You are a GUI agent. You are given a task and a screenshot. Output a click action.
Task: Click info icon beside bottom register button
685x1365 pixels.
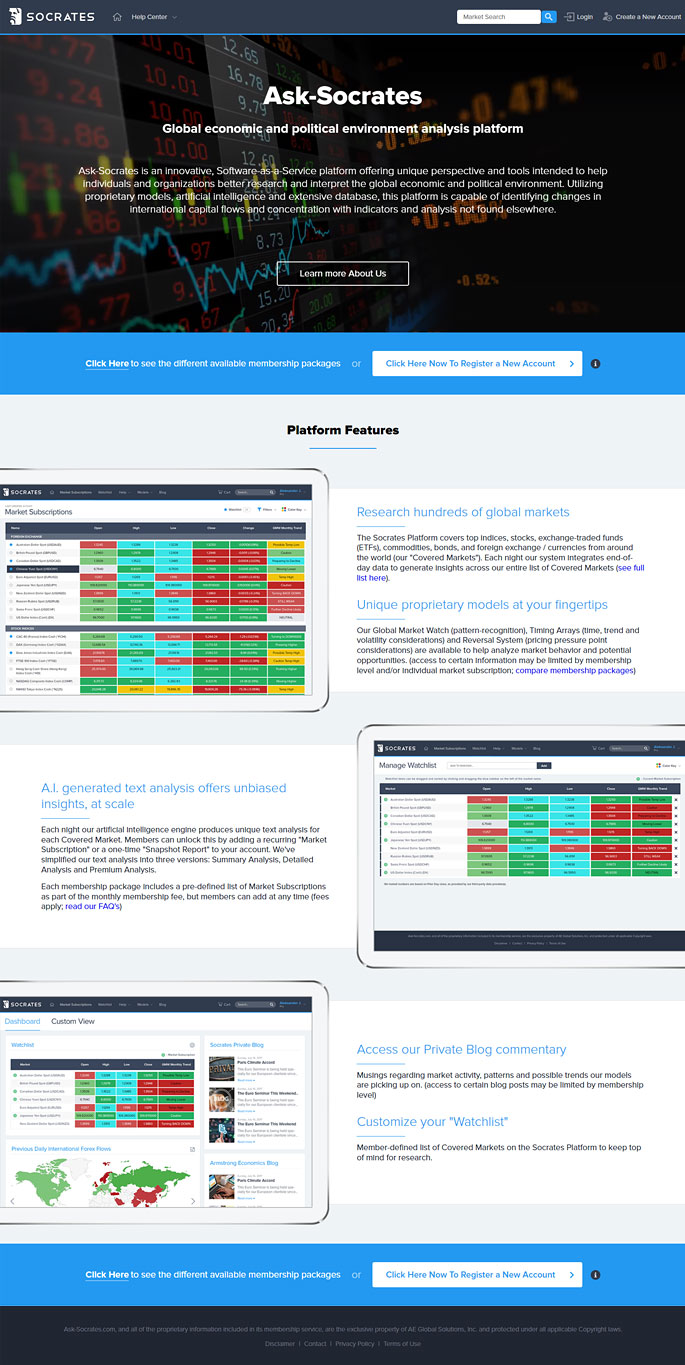pos(595,1275)
